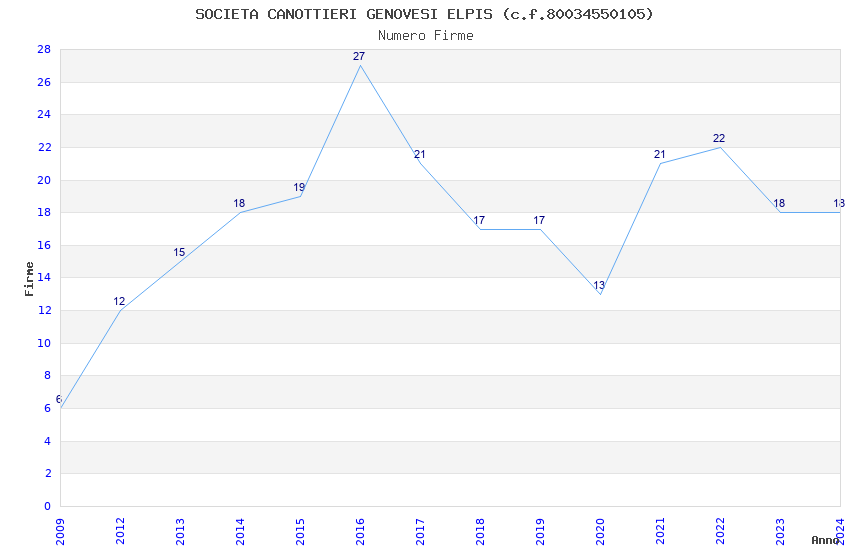Click the y-axis tick label 2
The width and height of the screenshot is (850, 550).
[x=48, y=474]
